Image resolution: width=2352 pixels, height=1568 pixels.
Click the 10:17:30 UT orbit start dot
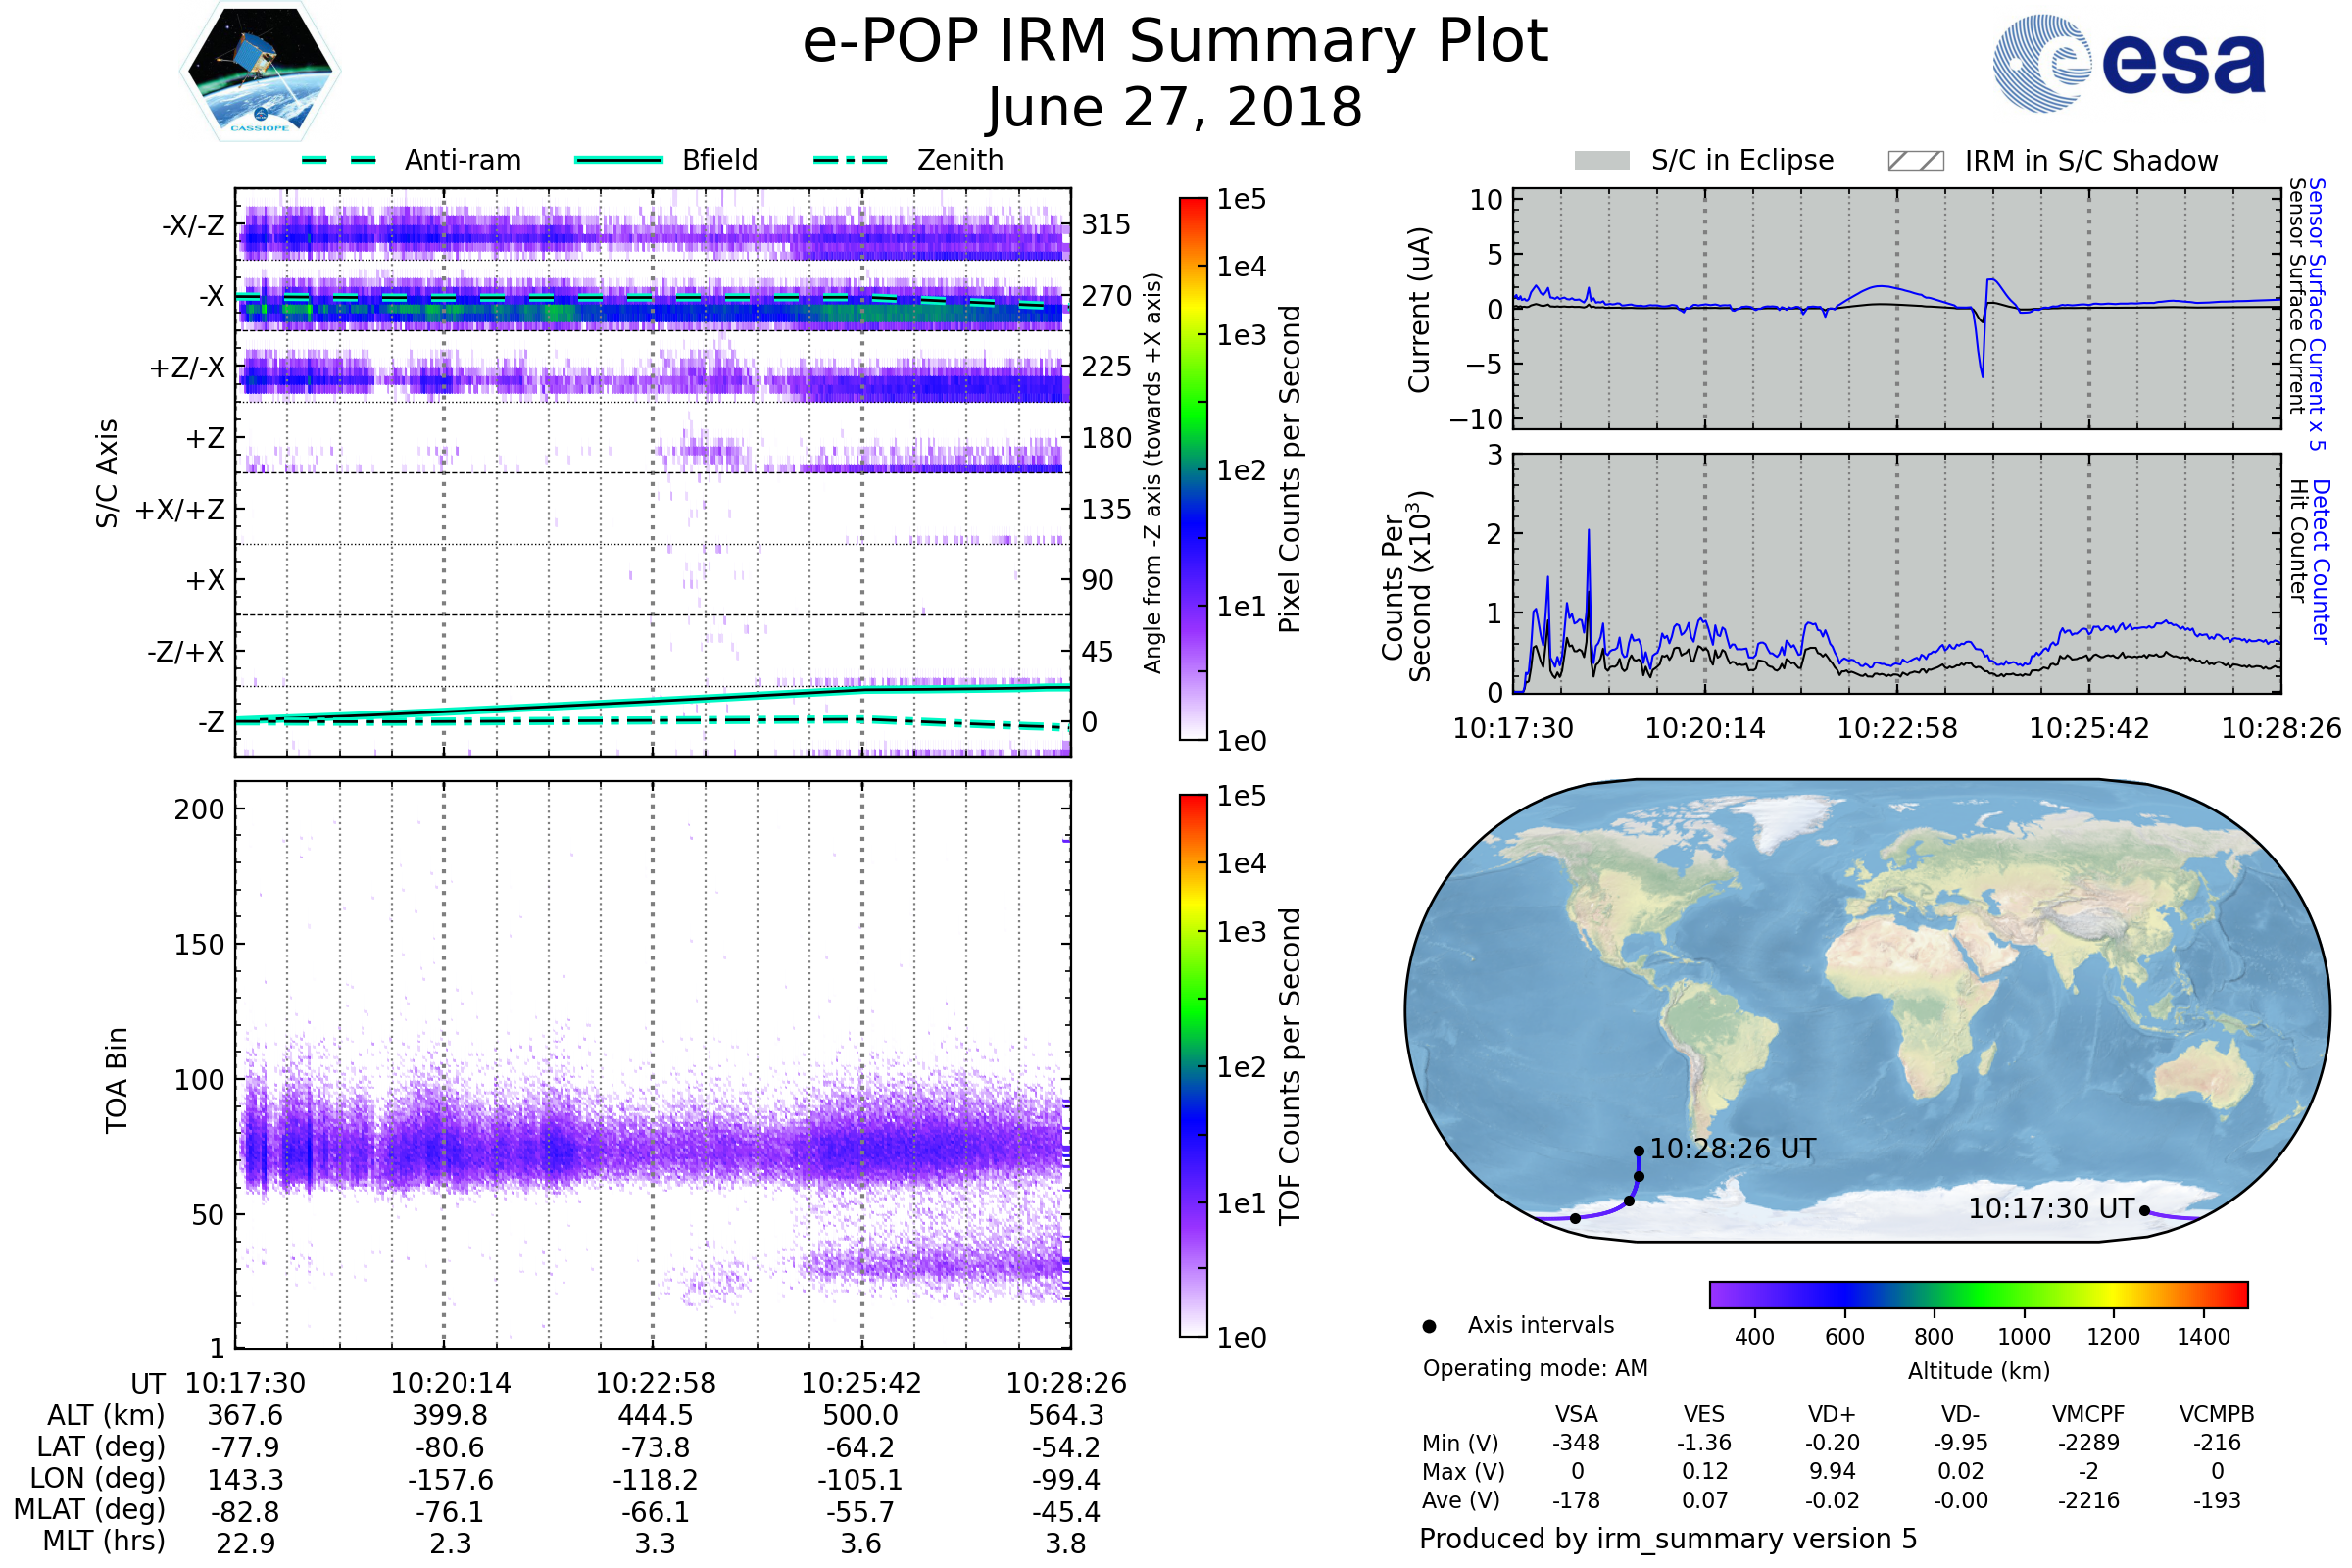[x=2144, y=1211]
